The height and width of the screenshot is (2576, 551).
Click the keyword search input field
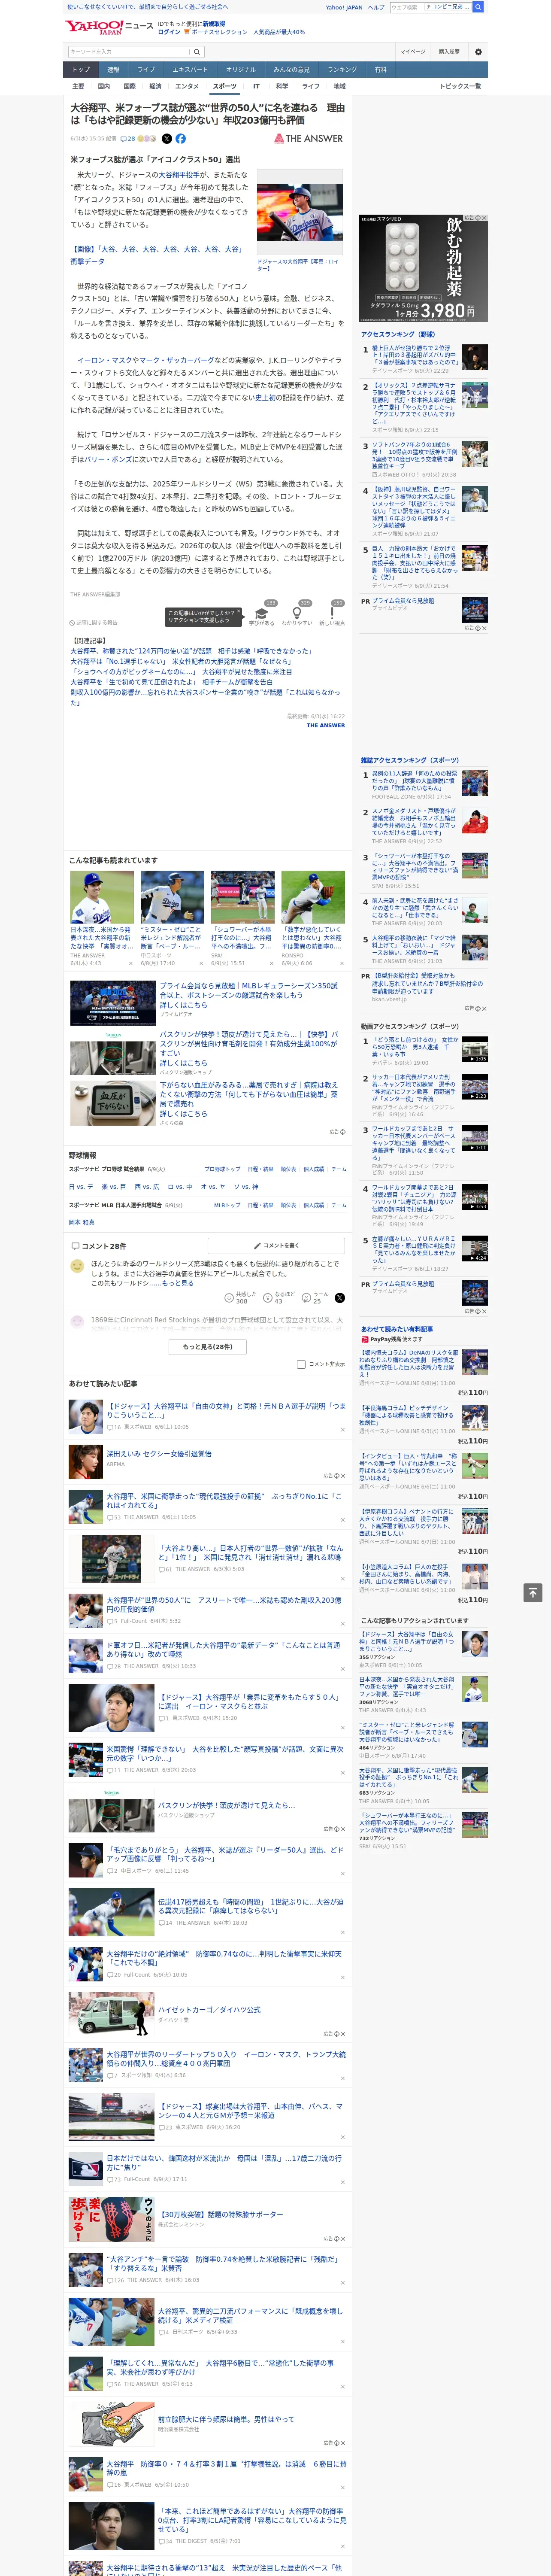click(x=129, y=52)
